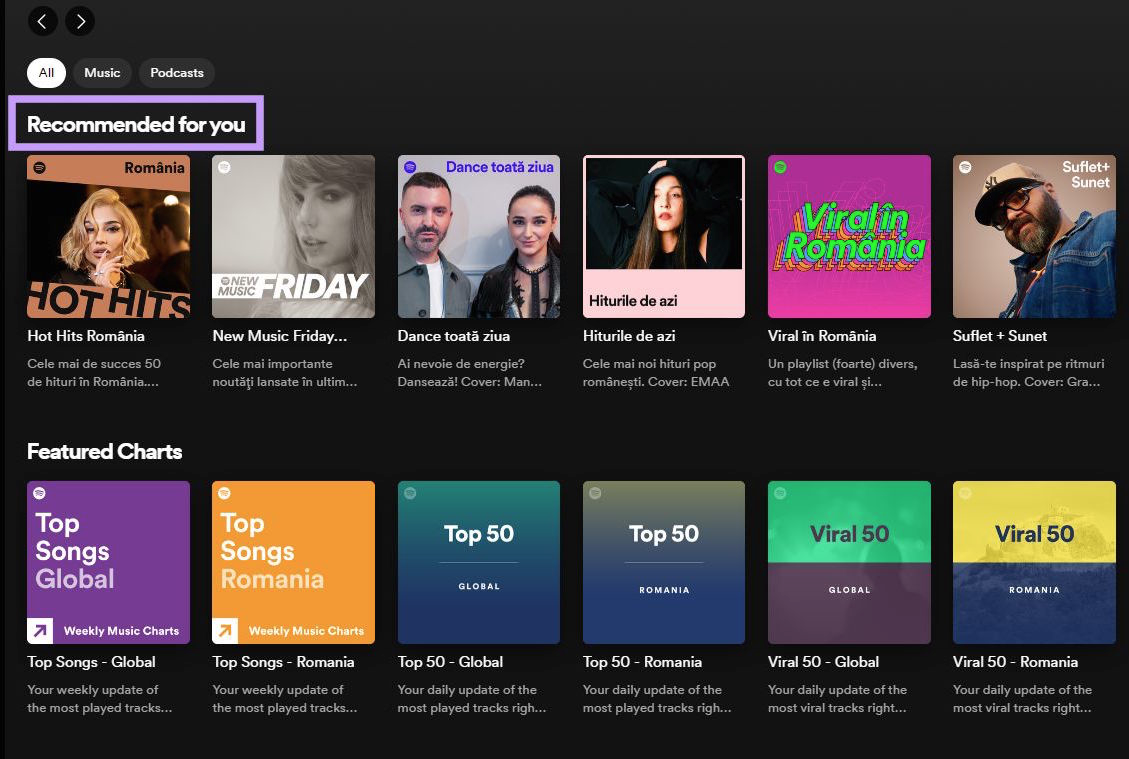Viewport: 1129px width, 759px height.
Task: Click the Spotify logo on the Top 50 Romania cover
Action: [595, 493]
